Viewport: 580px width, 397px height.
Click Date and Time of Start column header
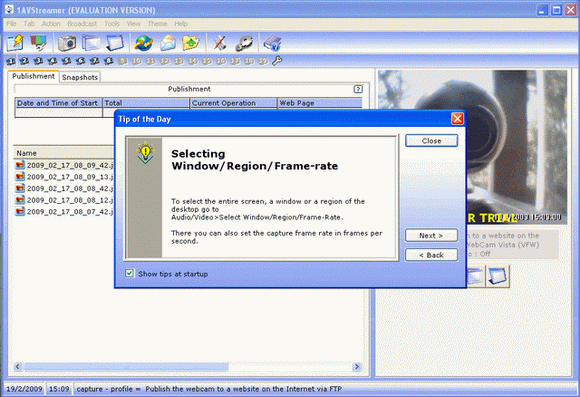pos(58,103)
